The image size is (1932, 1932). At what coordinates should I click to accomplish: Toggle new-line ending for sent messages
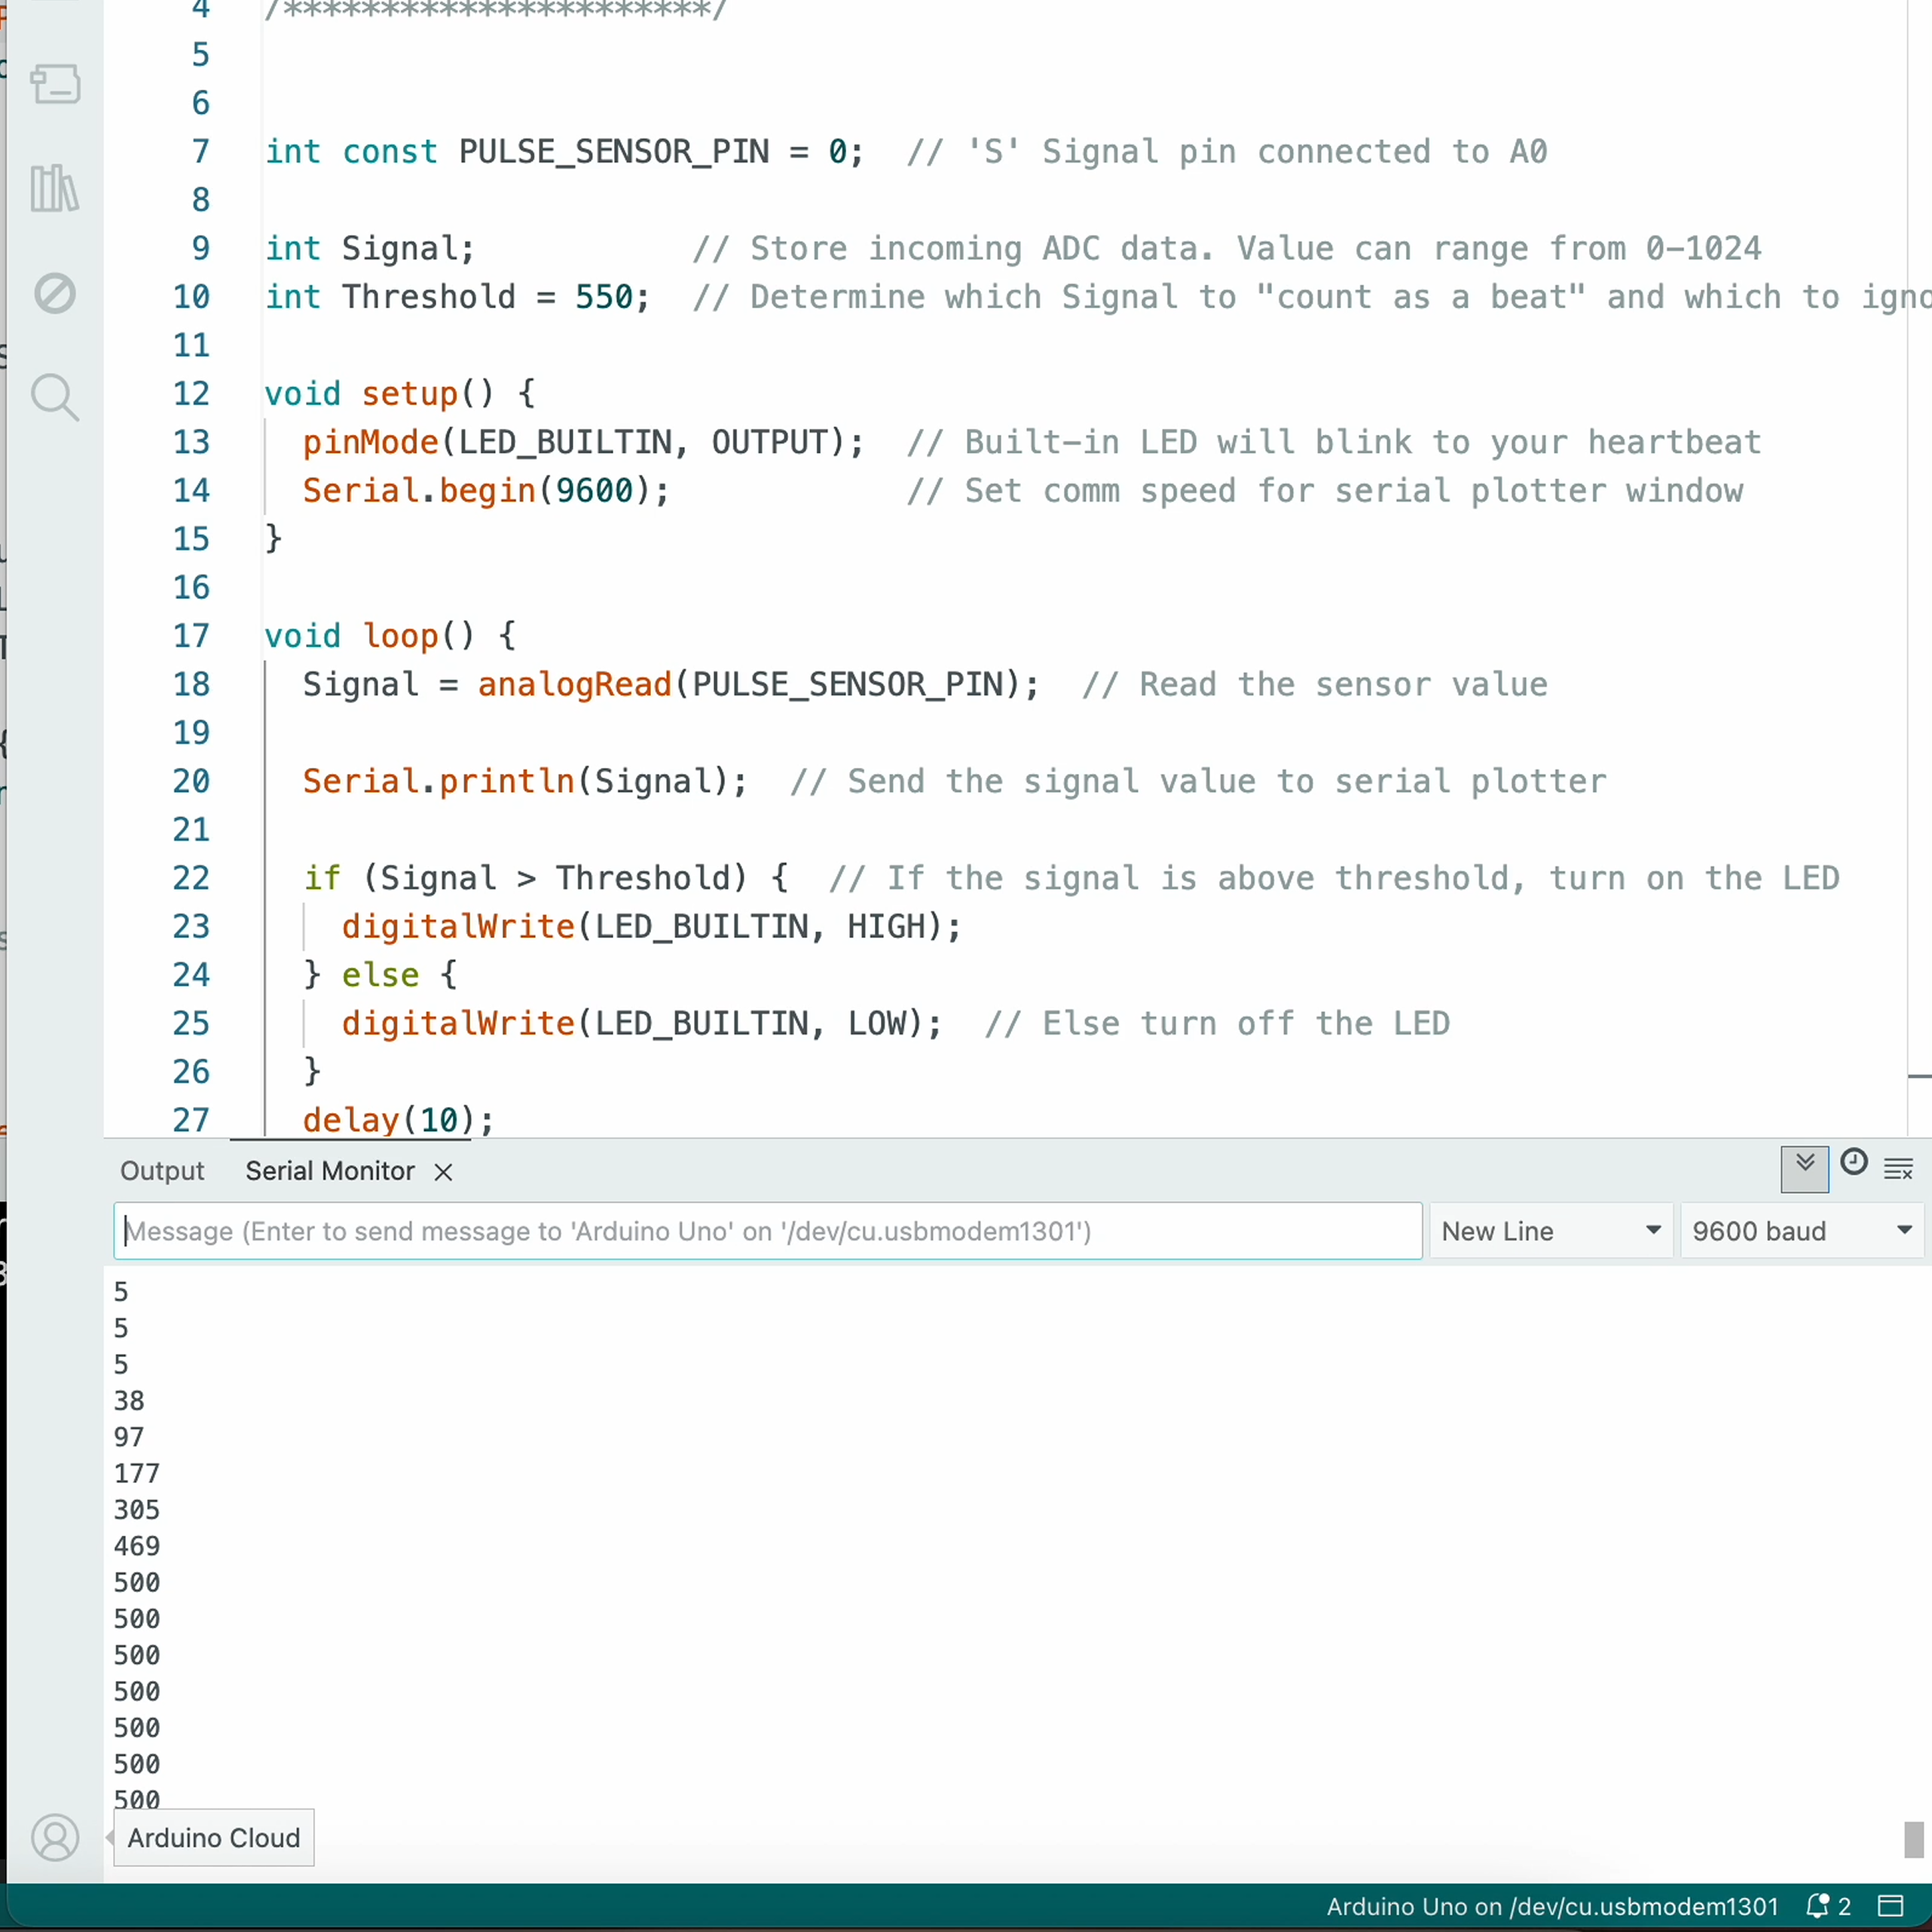pyautogui.click(x=1550, y=1231)
